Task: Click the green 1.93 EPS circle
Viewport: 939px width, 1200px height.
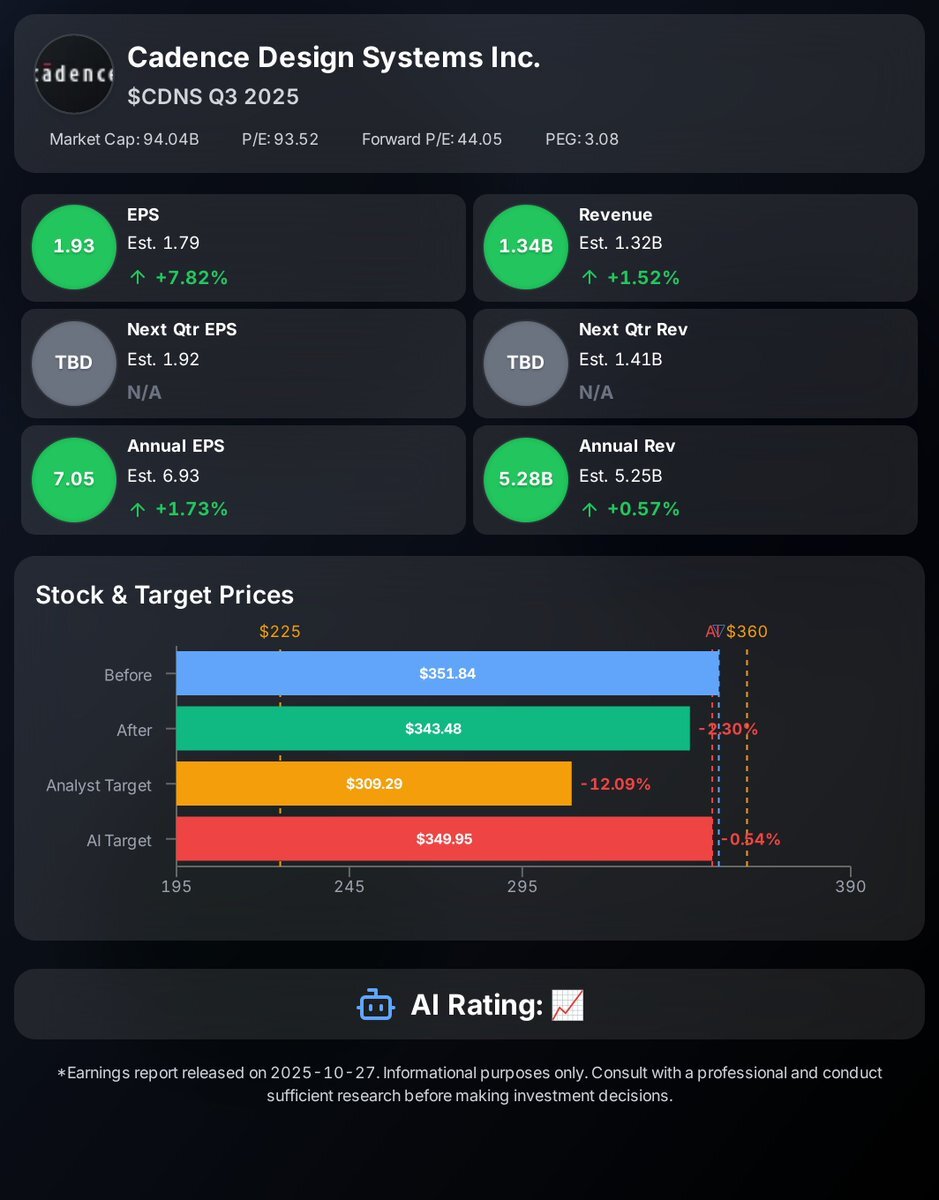Action: (x=74, y=246)
